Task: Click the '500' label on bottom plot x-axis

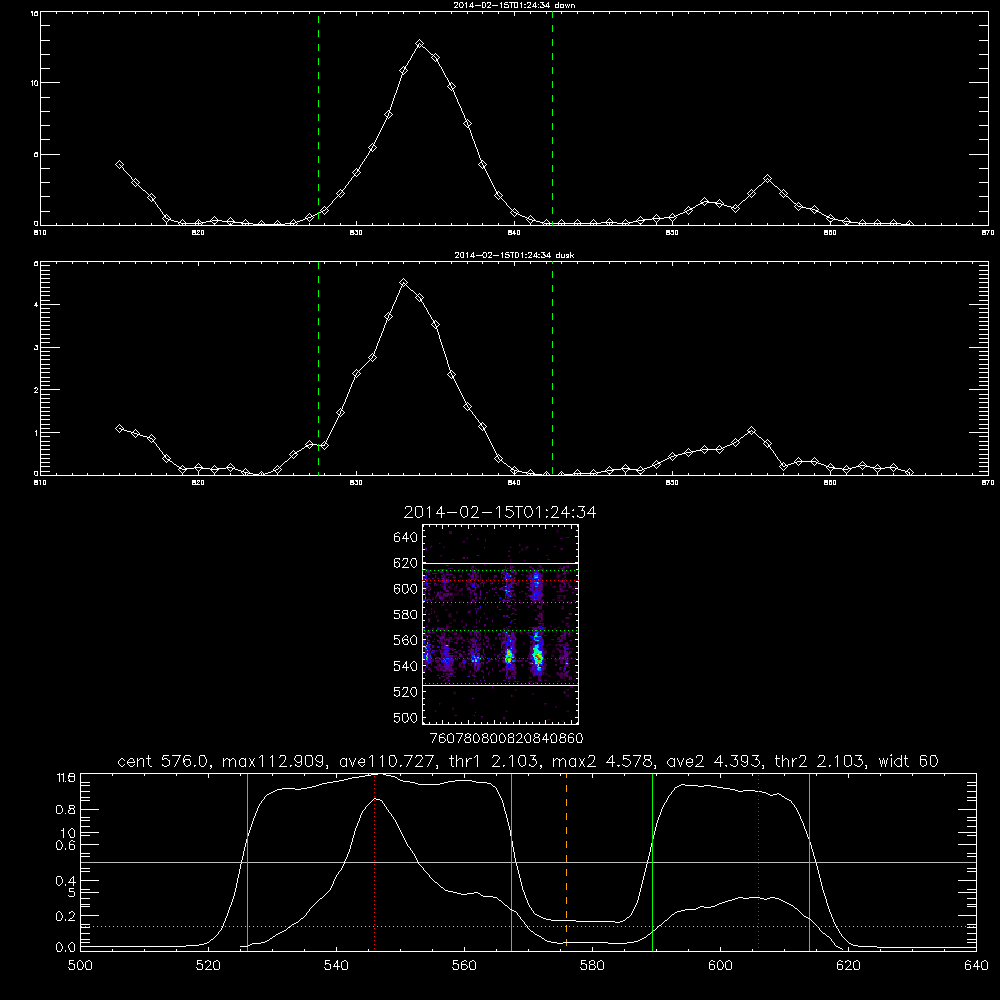Action: 80,966
